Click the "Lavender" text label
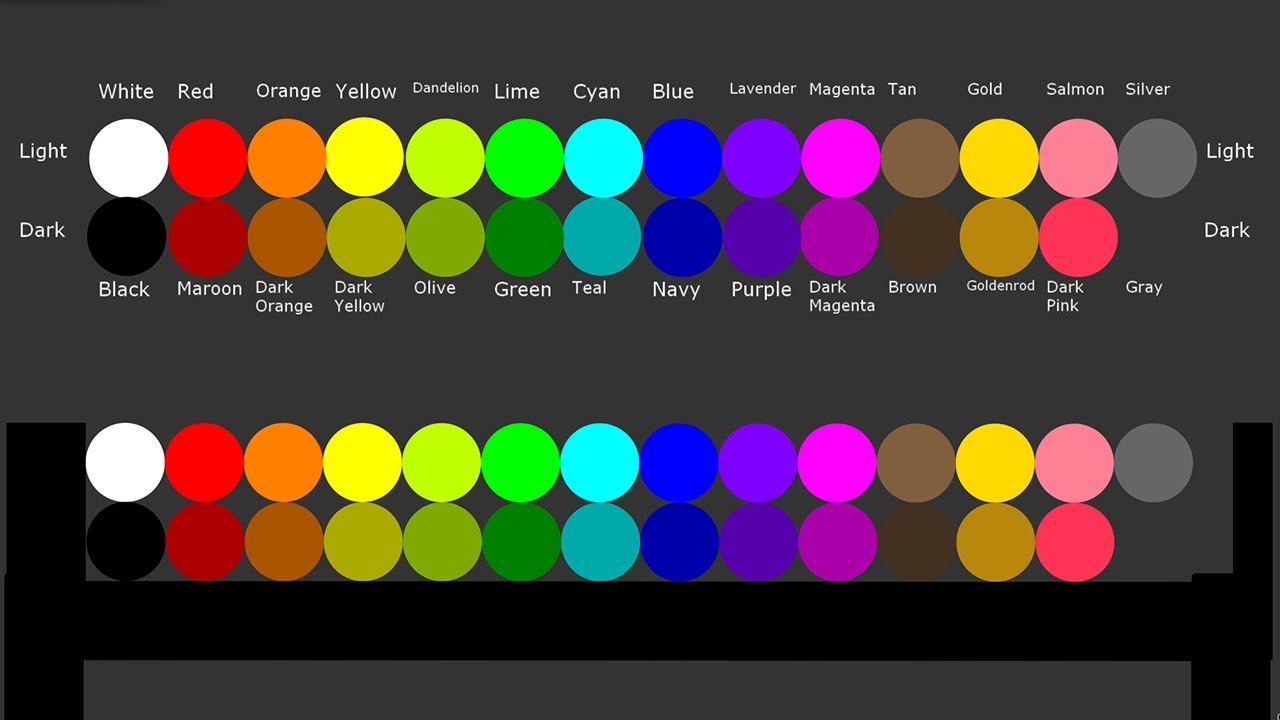Image resolution: width=1280 pixels, height=720 pixels. 762,89
